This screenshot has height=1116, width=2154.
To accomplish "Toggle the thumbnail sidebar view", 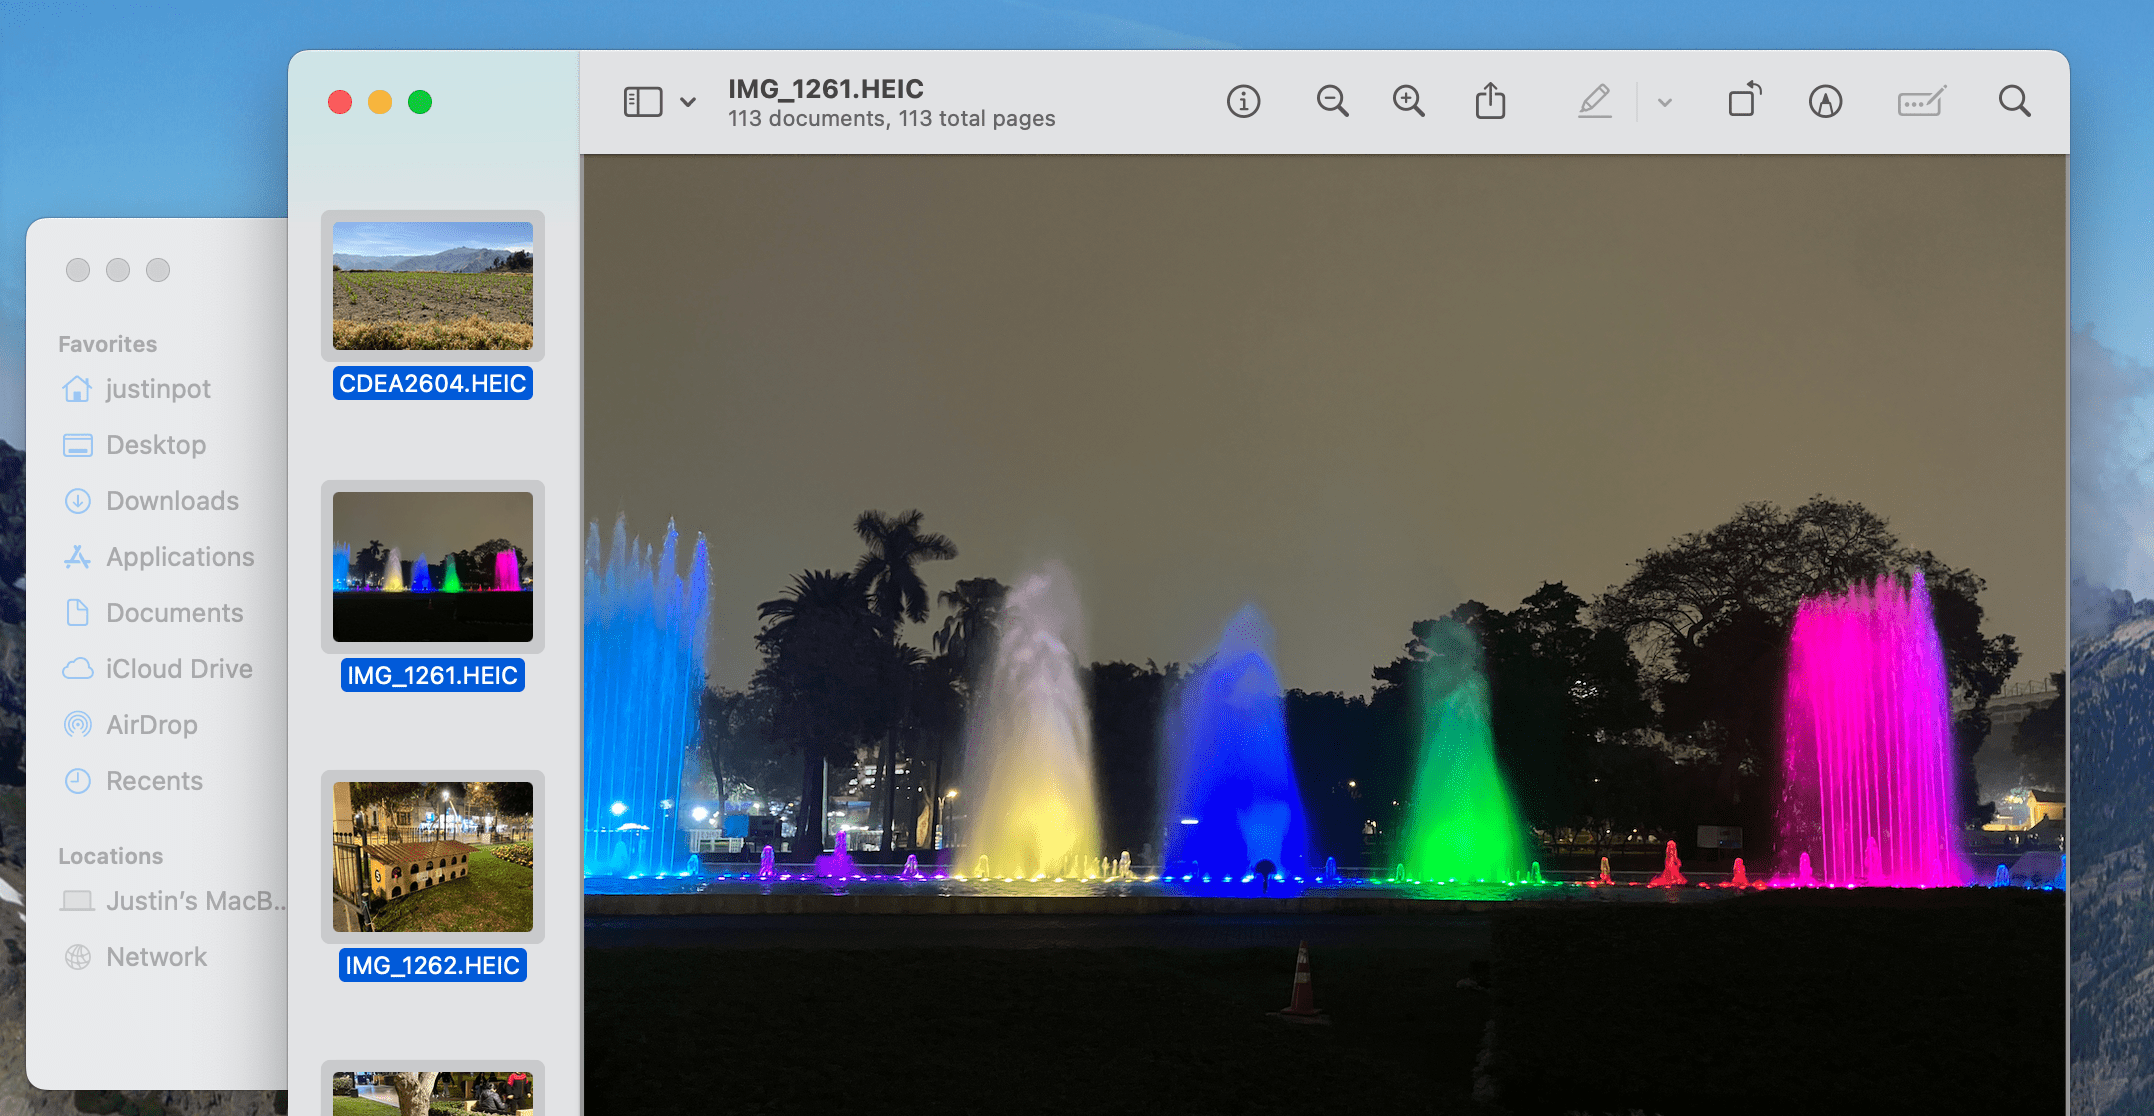I will [643, 102].
